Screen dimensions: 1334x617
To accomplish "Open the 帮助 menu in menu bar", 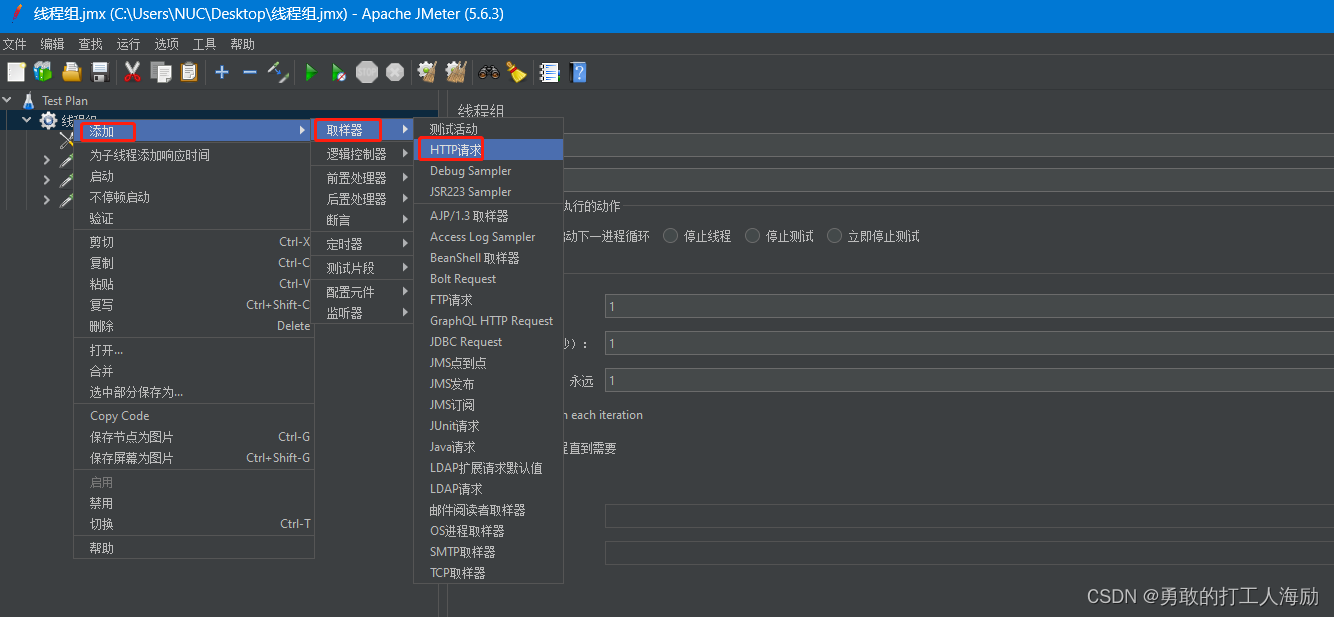I will (x=242, y=44).
